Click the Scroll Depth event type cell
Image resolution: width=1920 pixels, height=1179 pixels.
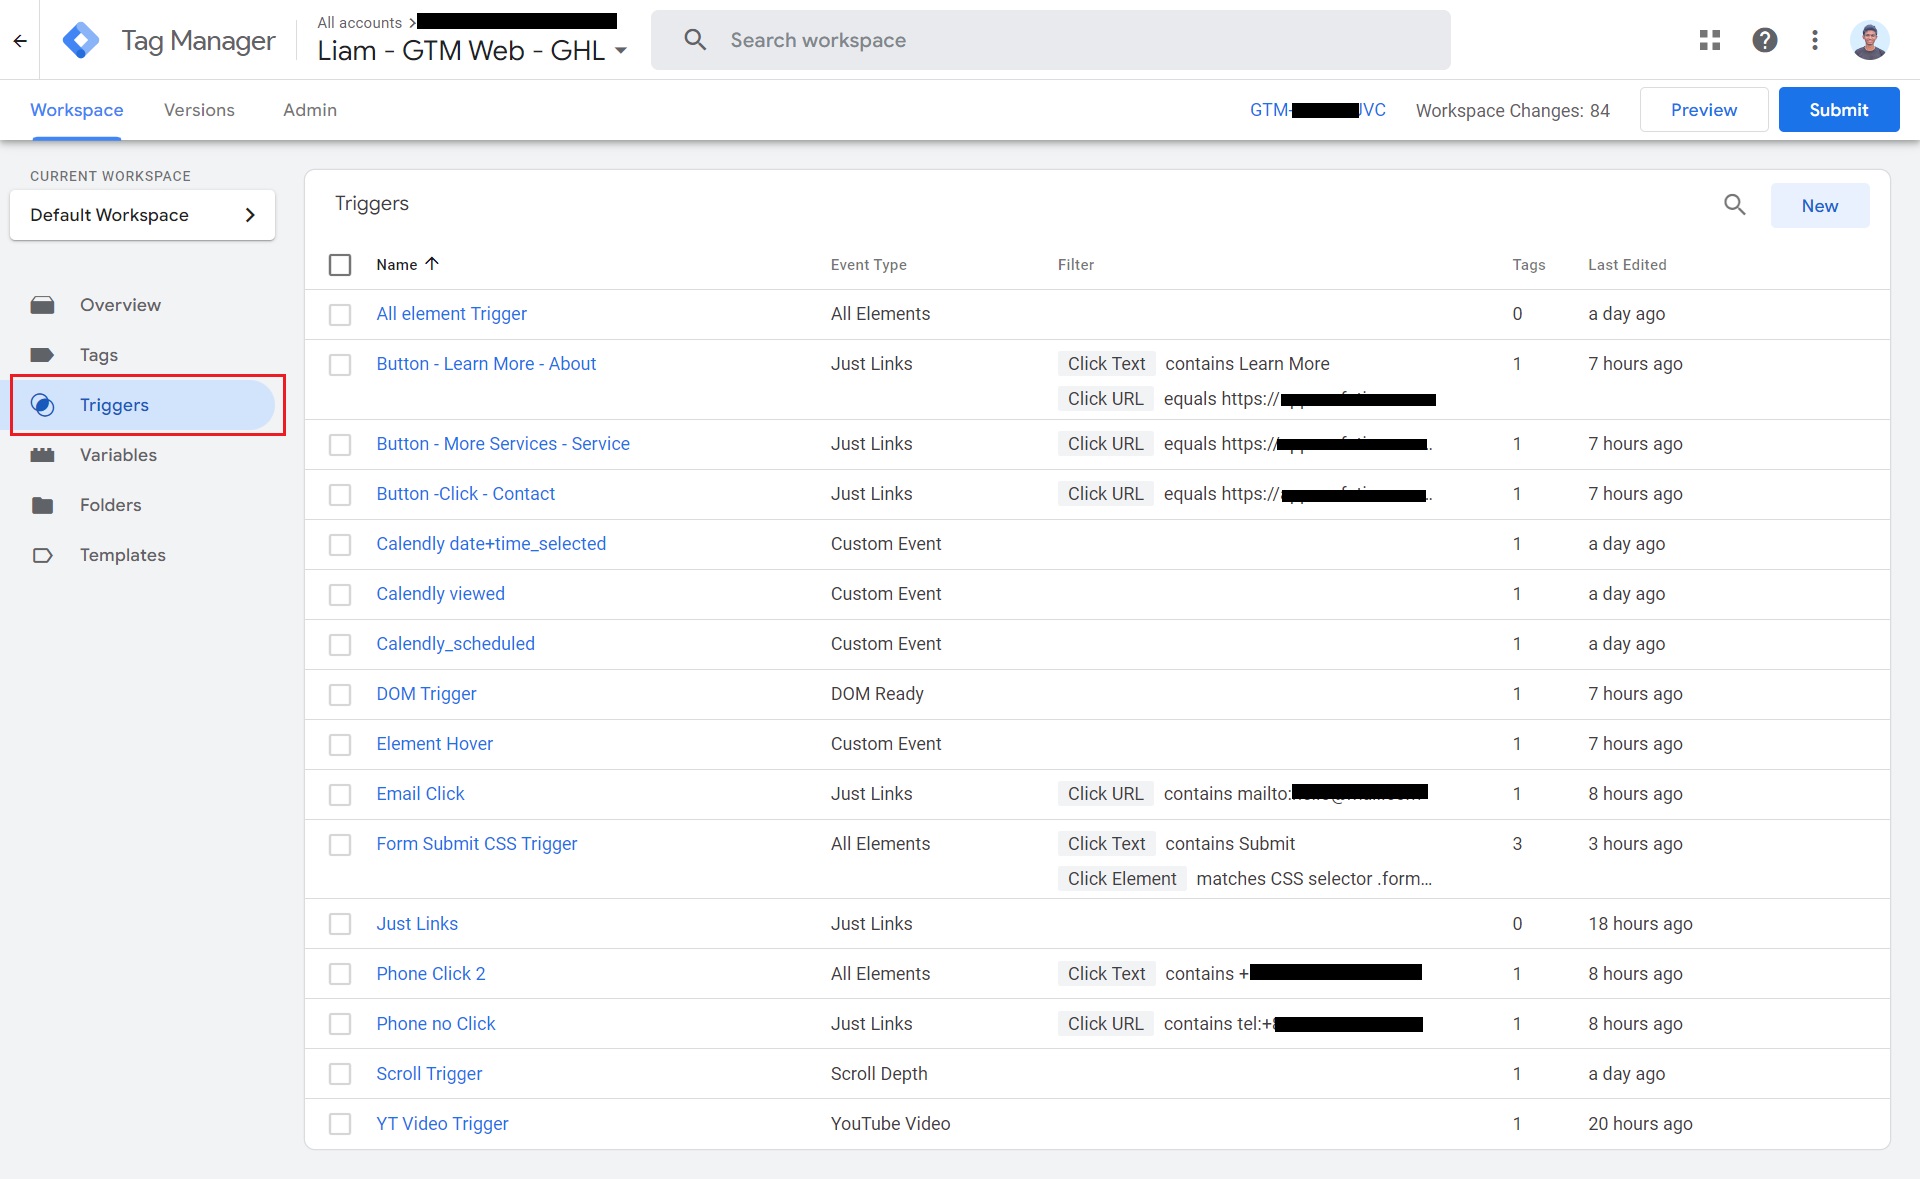[x=879, y=1074]
